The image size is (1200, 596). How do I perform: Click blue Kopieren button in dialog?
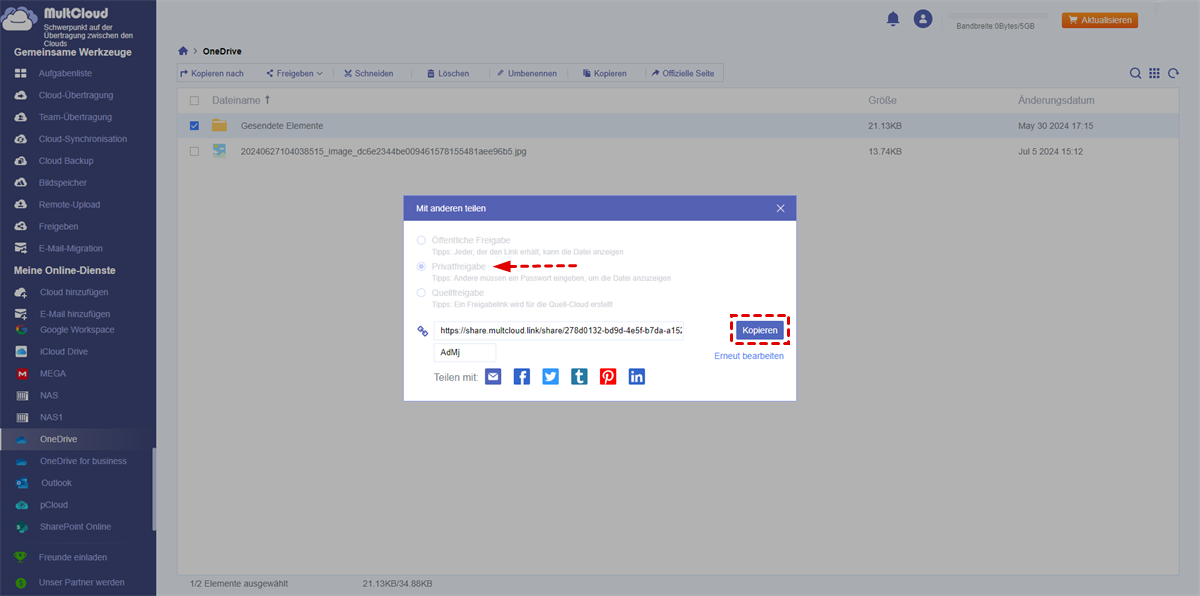pos(760,330)
